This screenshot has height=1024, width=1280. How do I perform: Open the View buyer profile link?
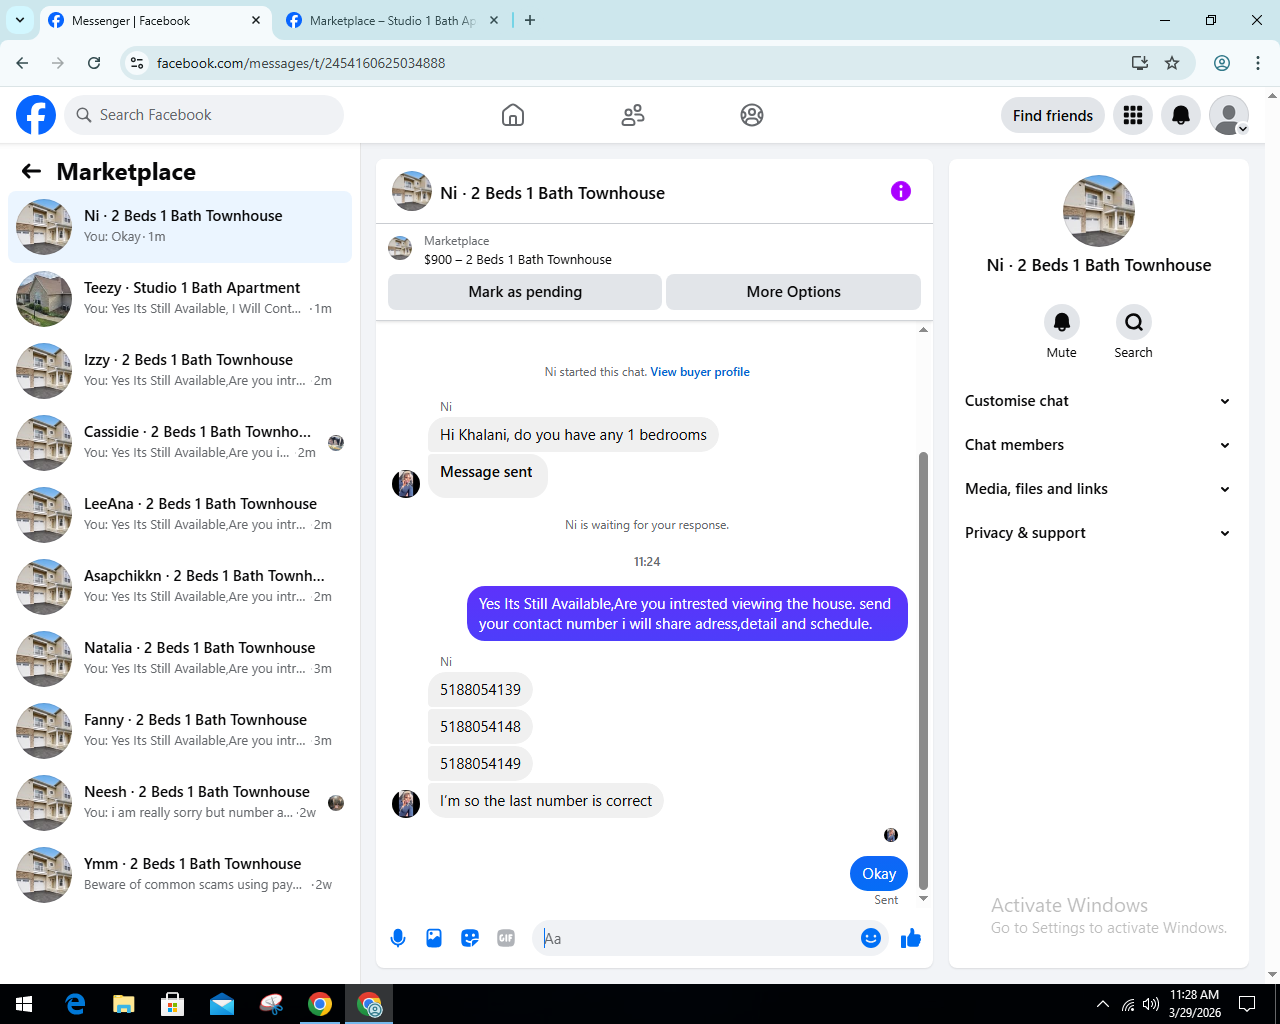click(x=700, y=372)
